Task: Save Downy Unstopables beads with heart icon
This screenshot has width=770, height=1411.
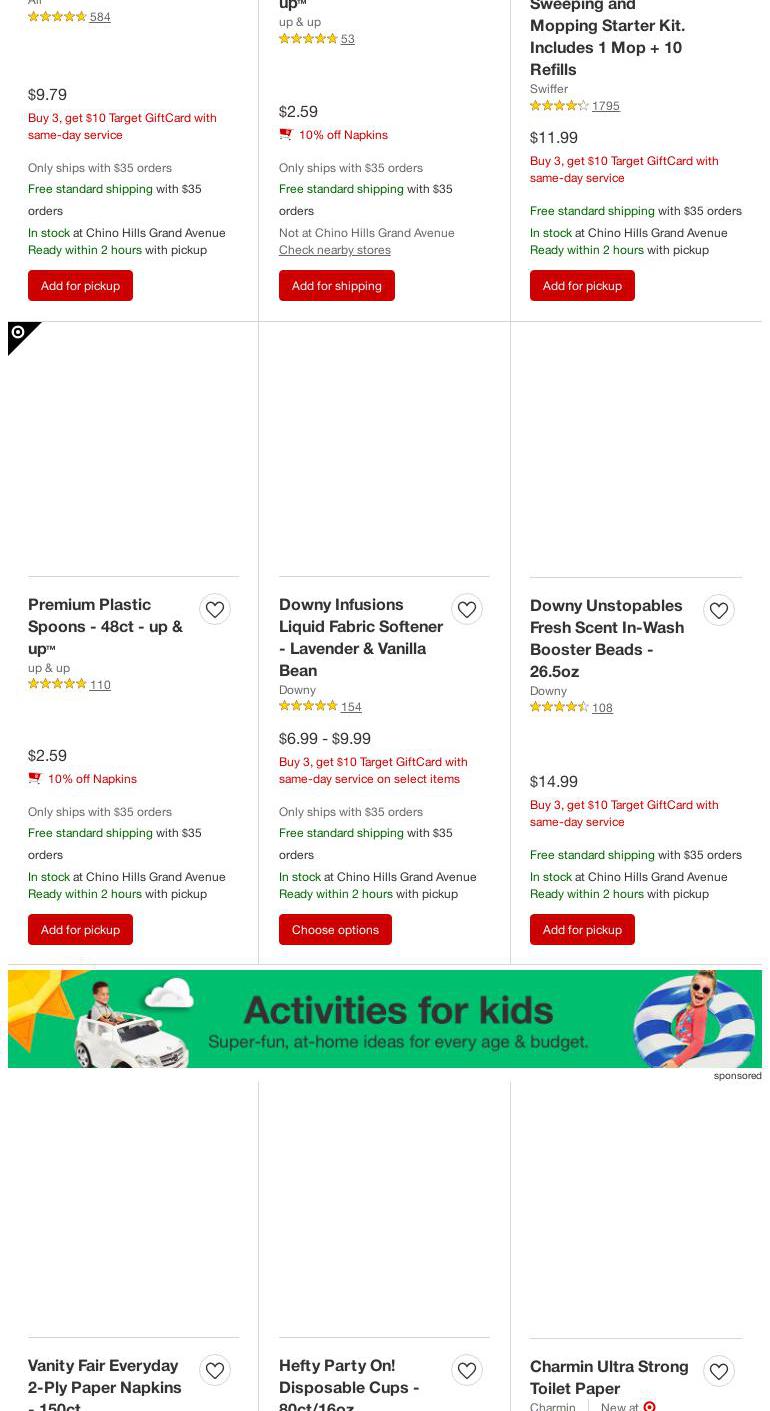Action: coord(719,610)
